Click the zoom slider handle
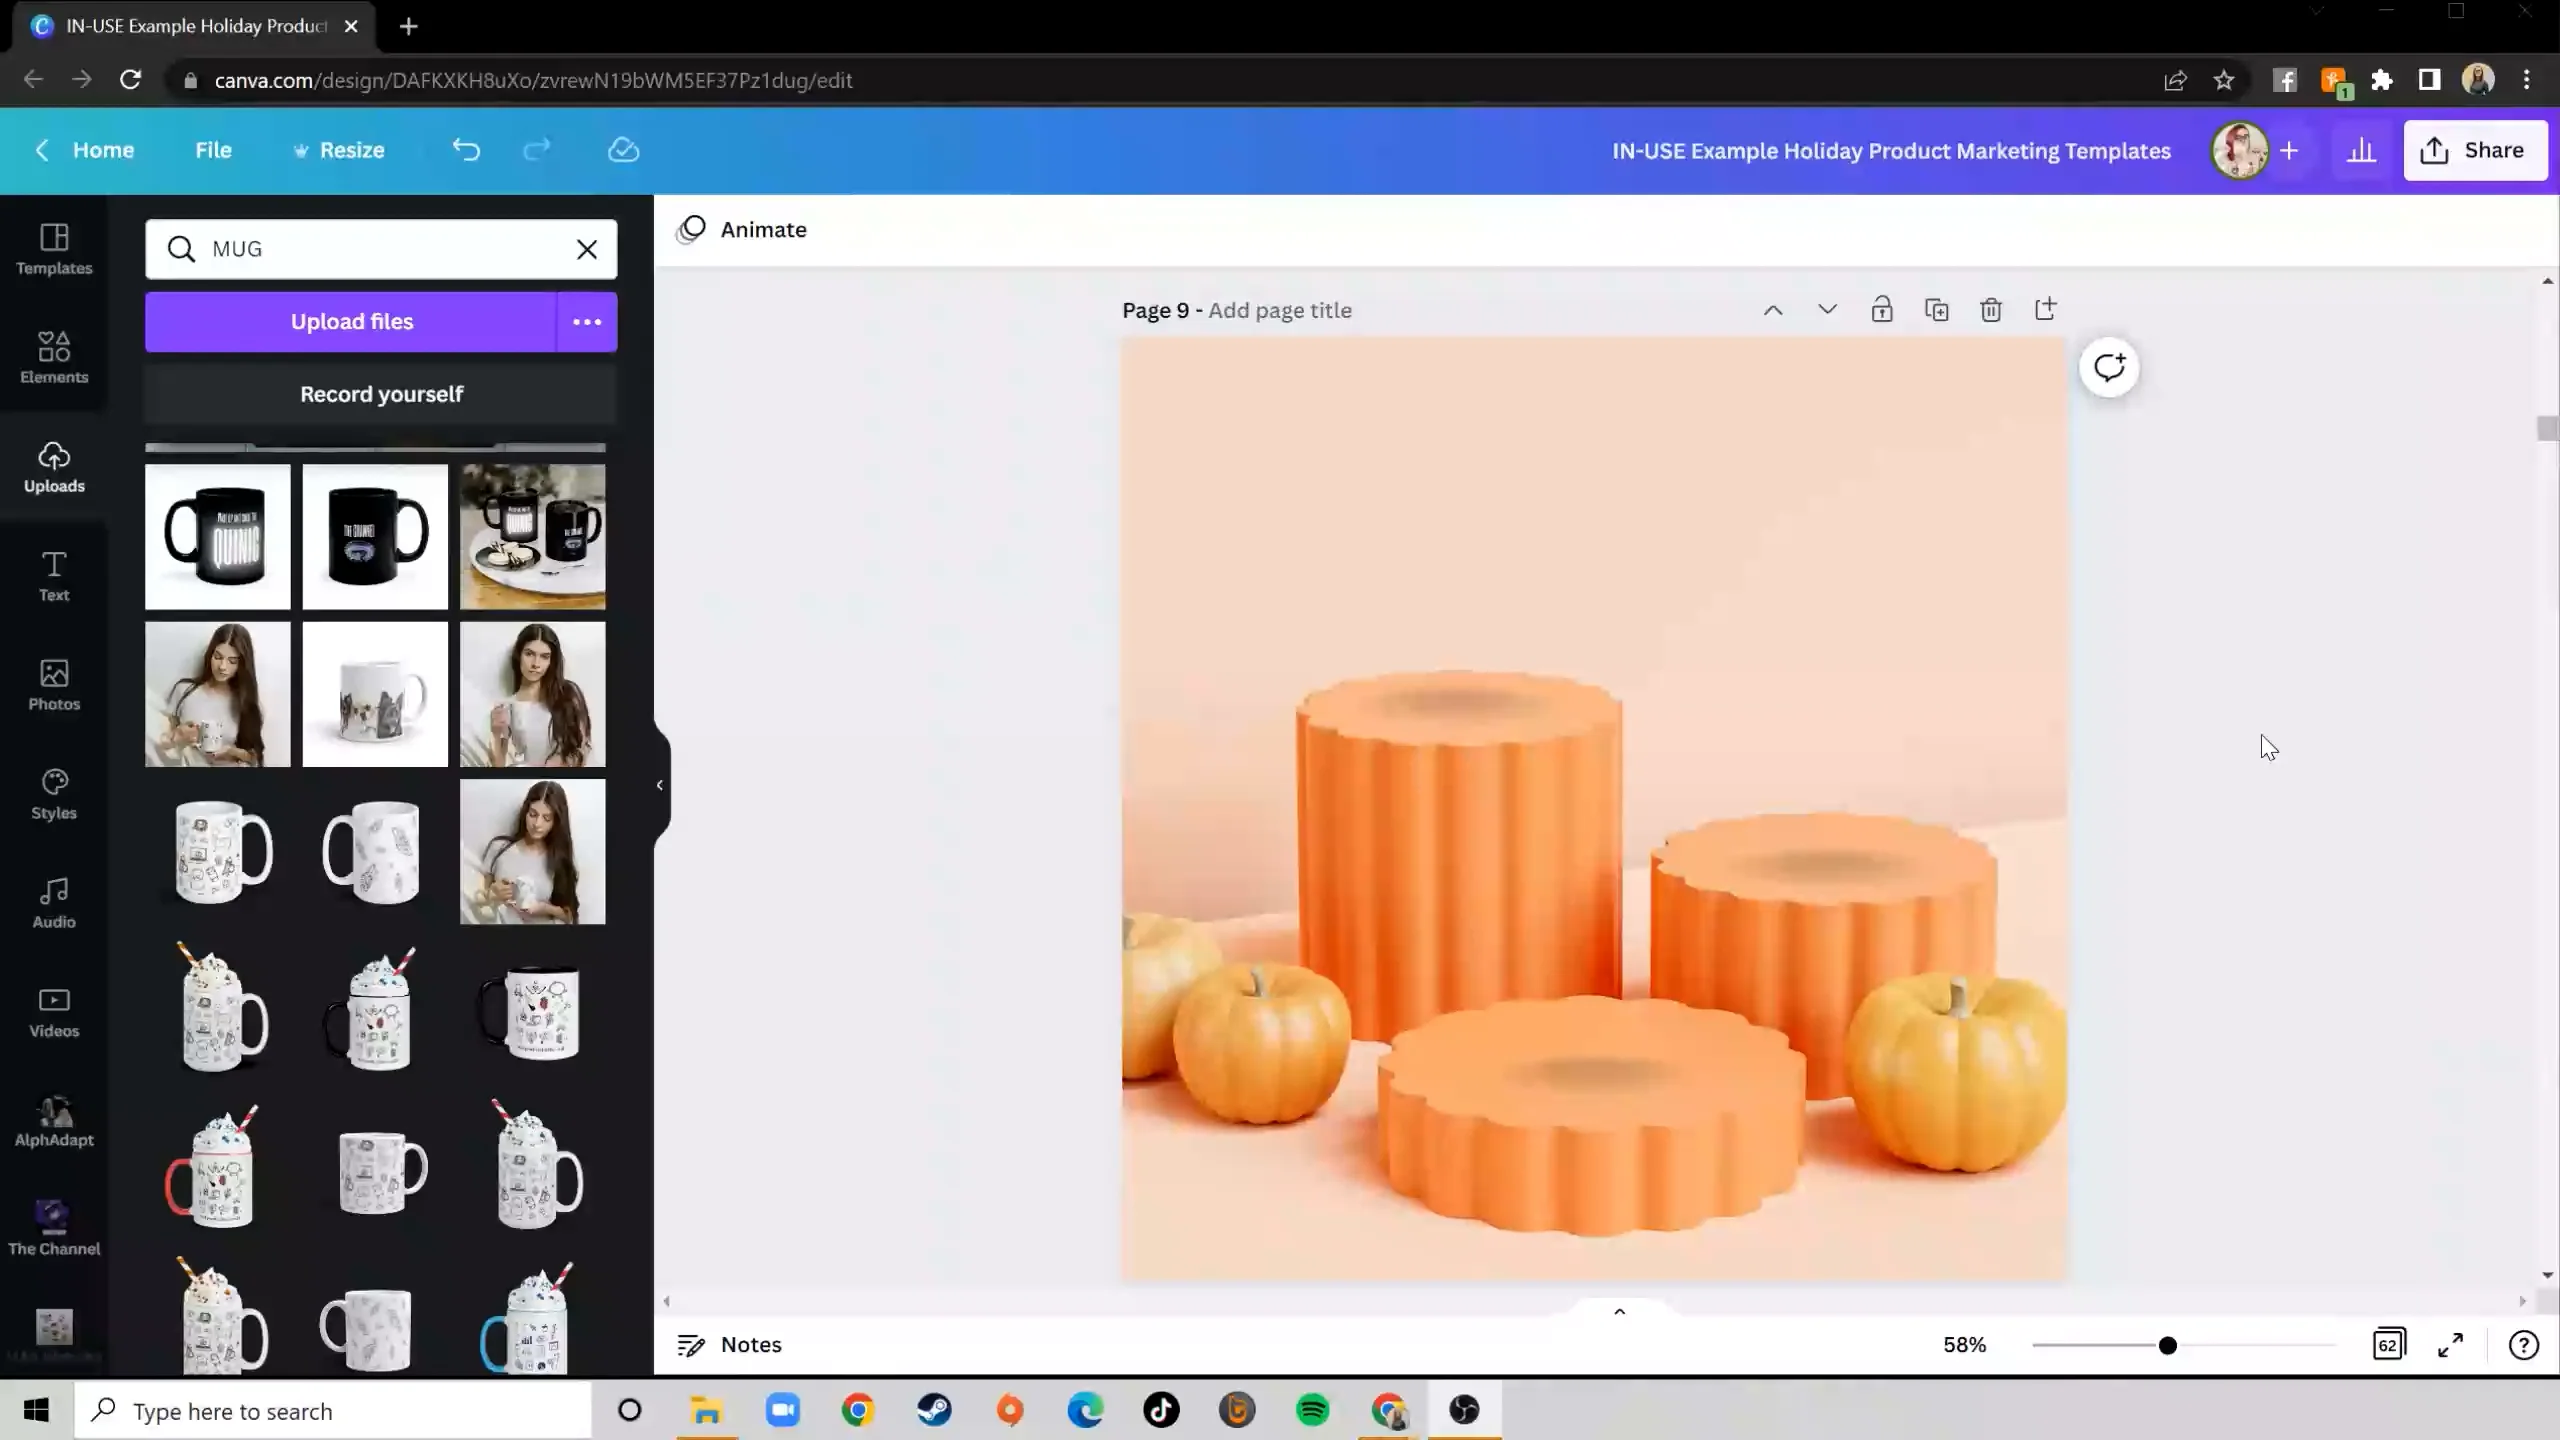This screenshot has height=1440, width=2560. coord(2167,1345)
